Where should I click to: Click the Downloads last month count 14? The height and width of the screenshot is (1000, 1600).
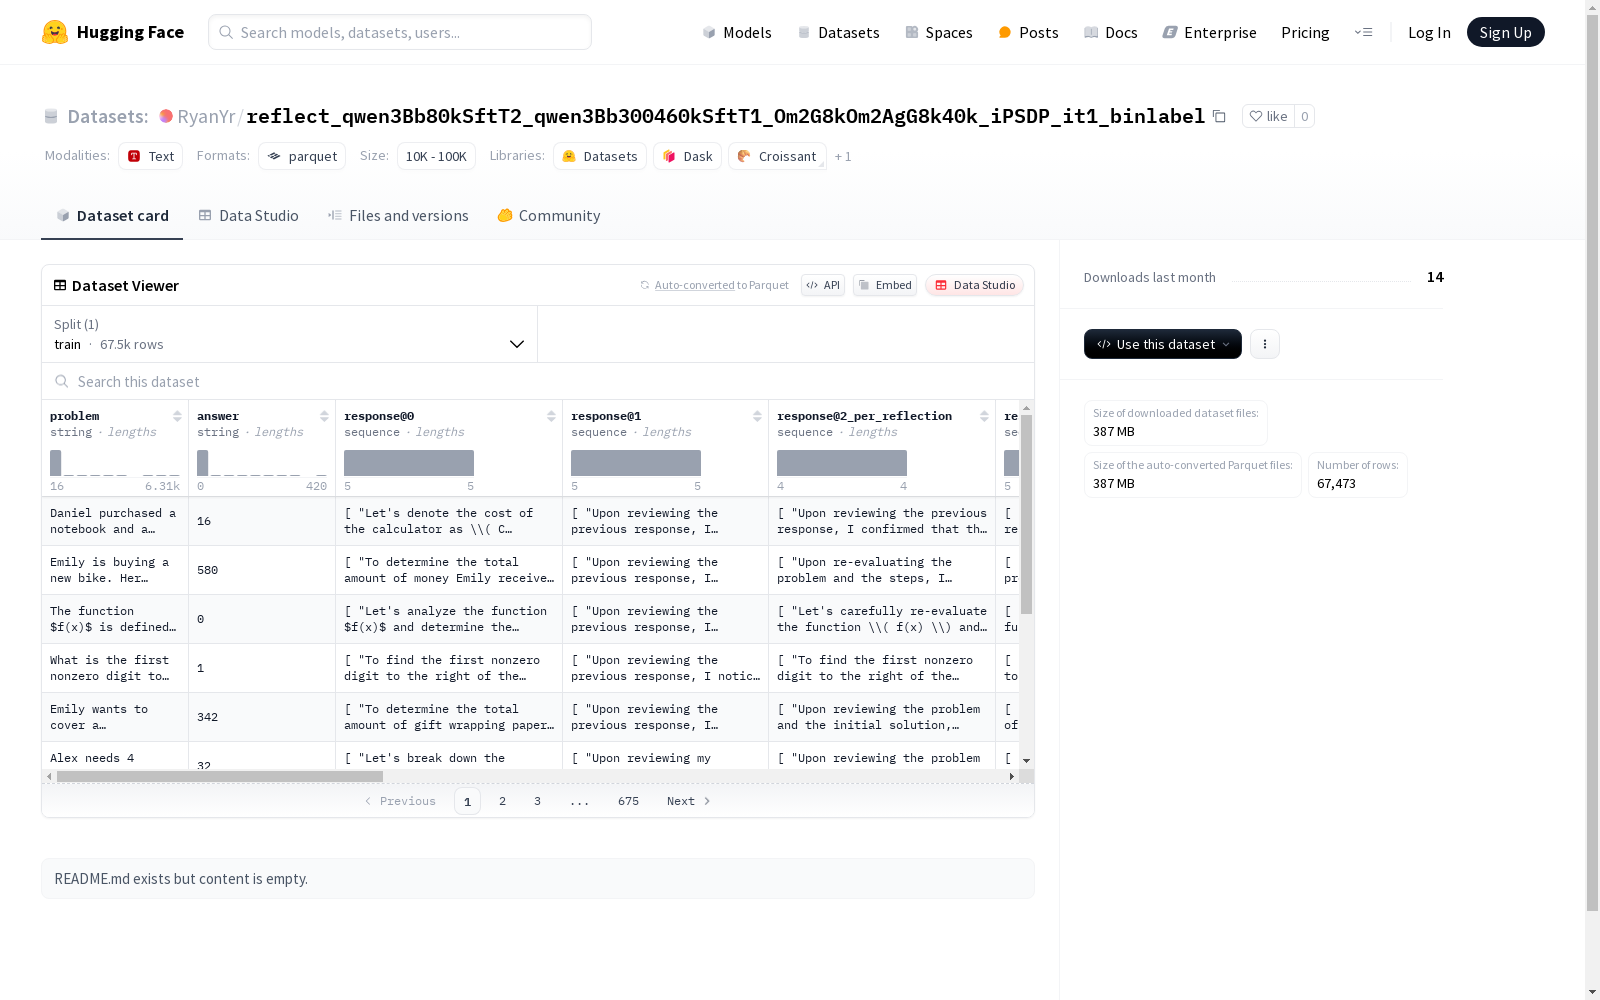(x=1435, y=277)
